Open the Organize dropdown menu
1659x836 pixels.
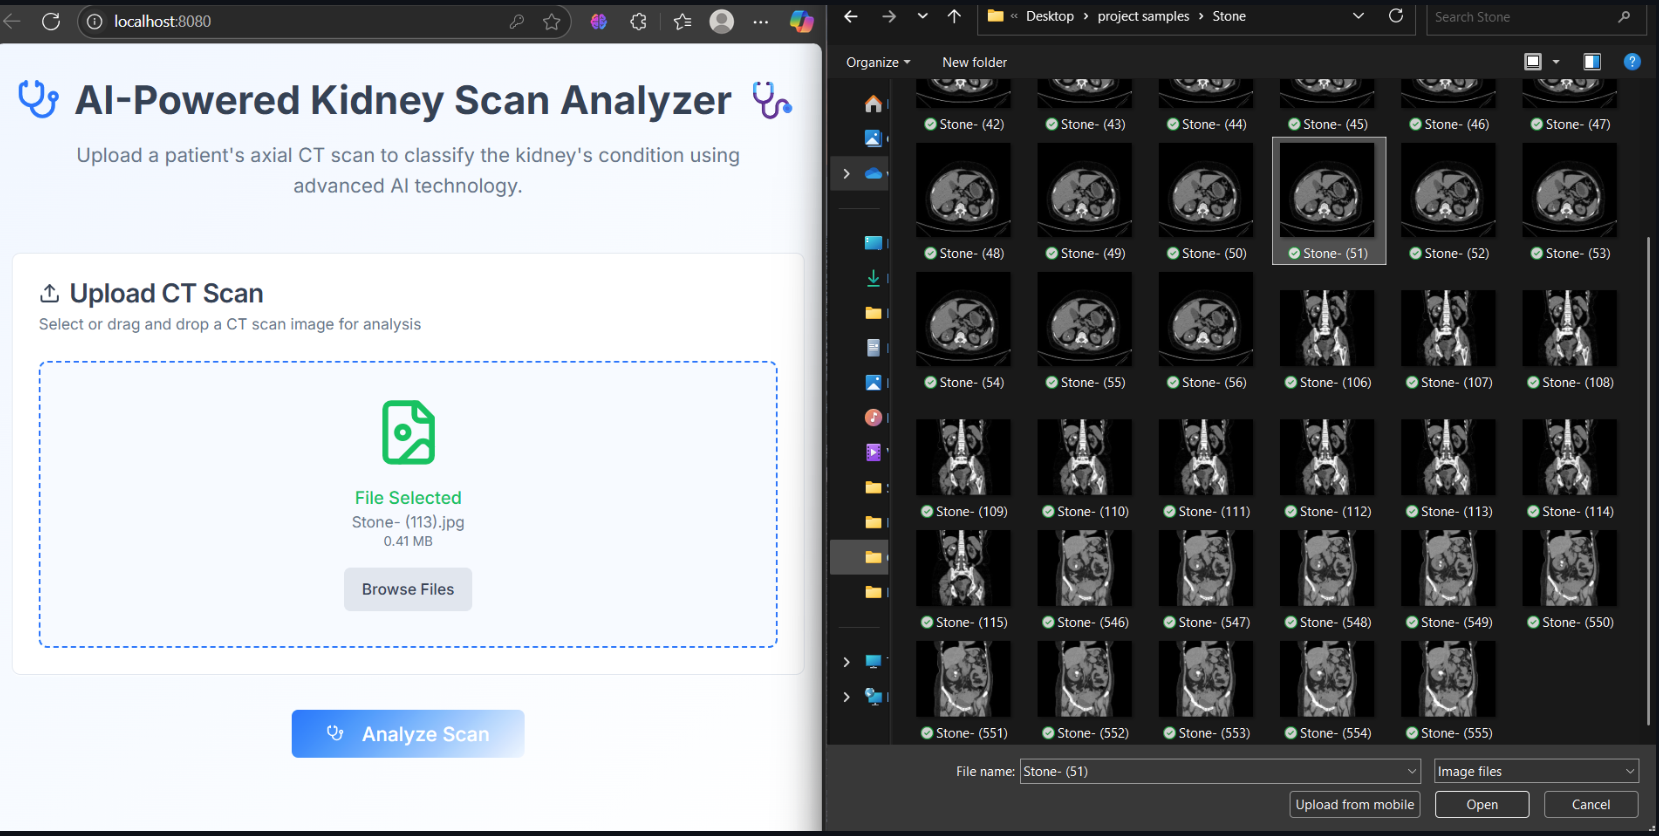click(878, 62)
